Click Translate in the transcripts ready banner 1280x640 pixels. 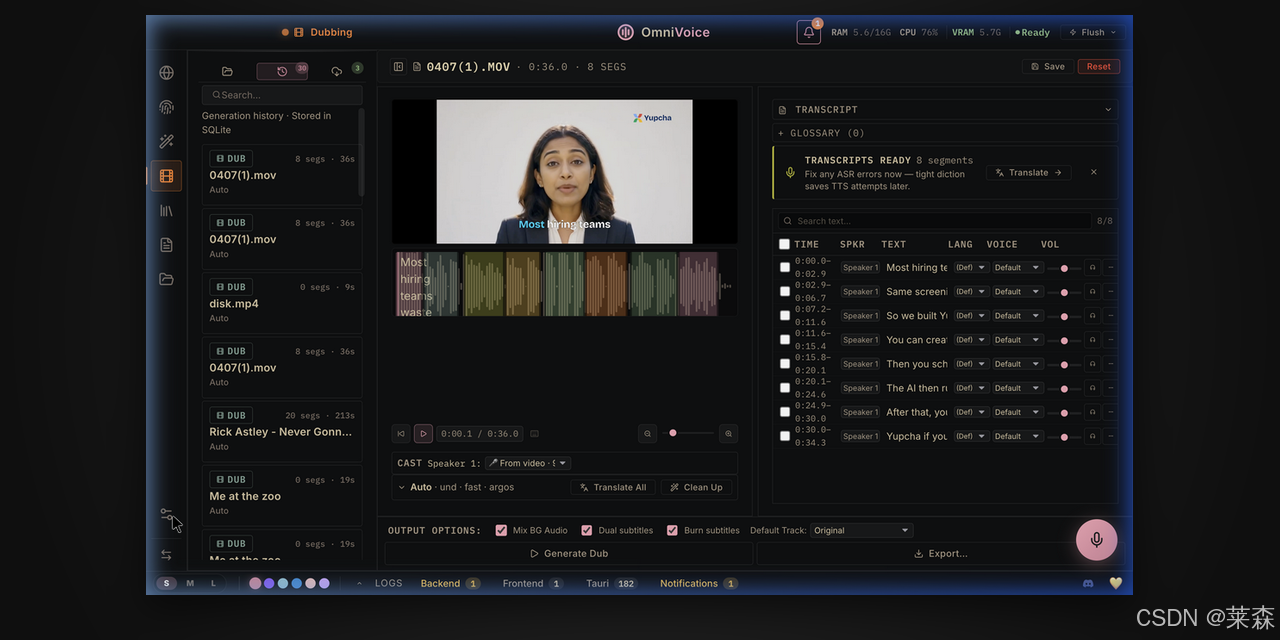tap(1028, 172)
